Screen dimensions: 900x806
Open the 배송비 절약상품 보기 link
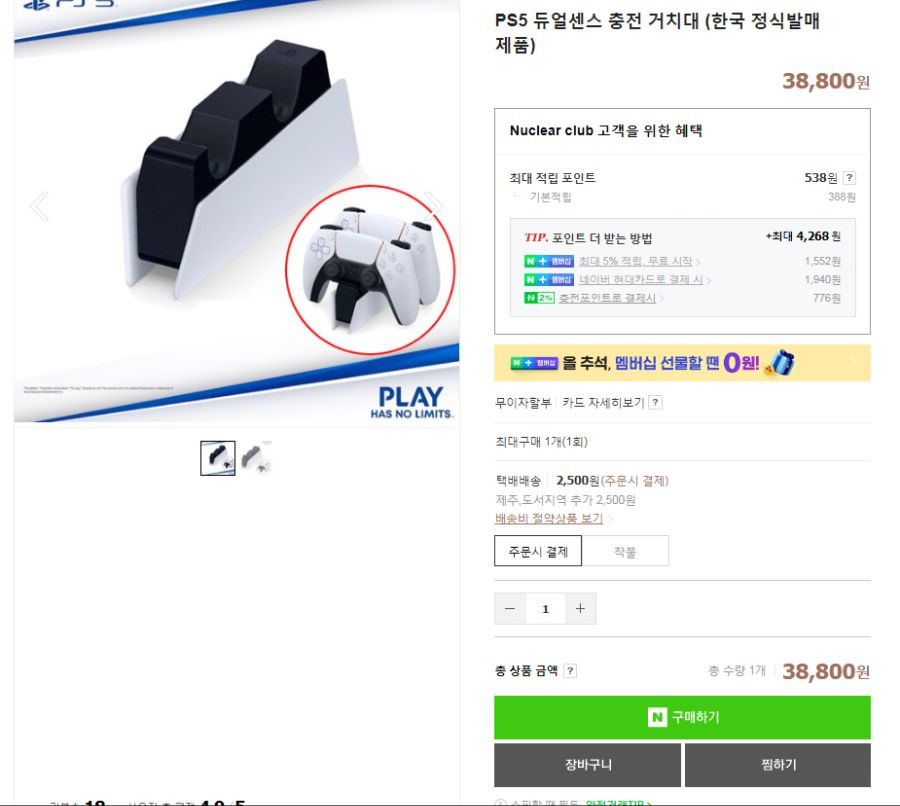pyautogui.click(x=549, y=518)
